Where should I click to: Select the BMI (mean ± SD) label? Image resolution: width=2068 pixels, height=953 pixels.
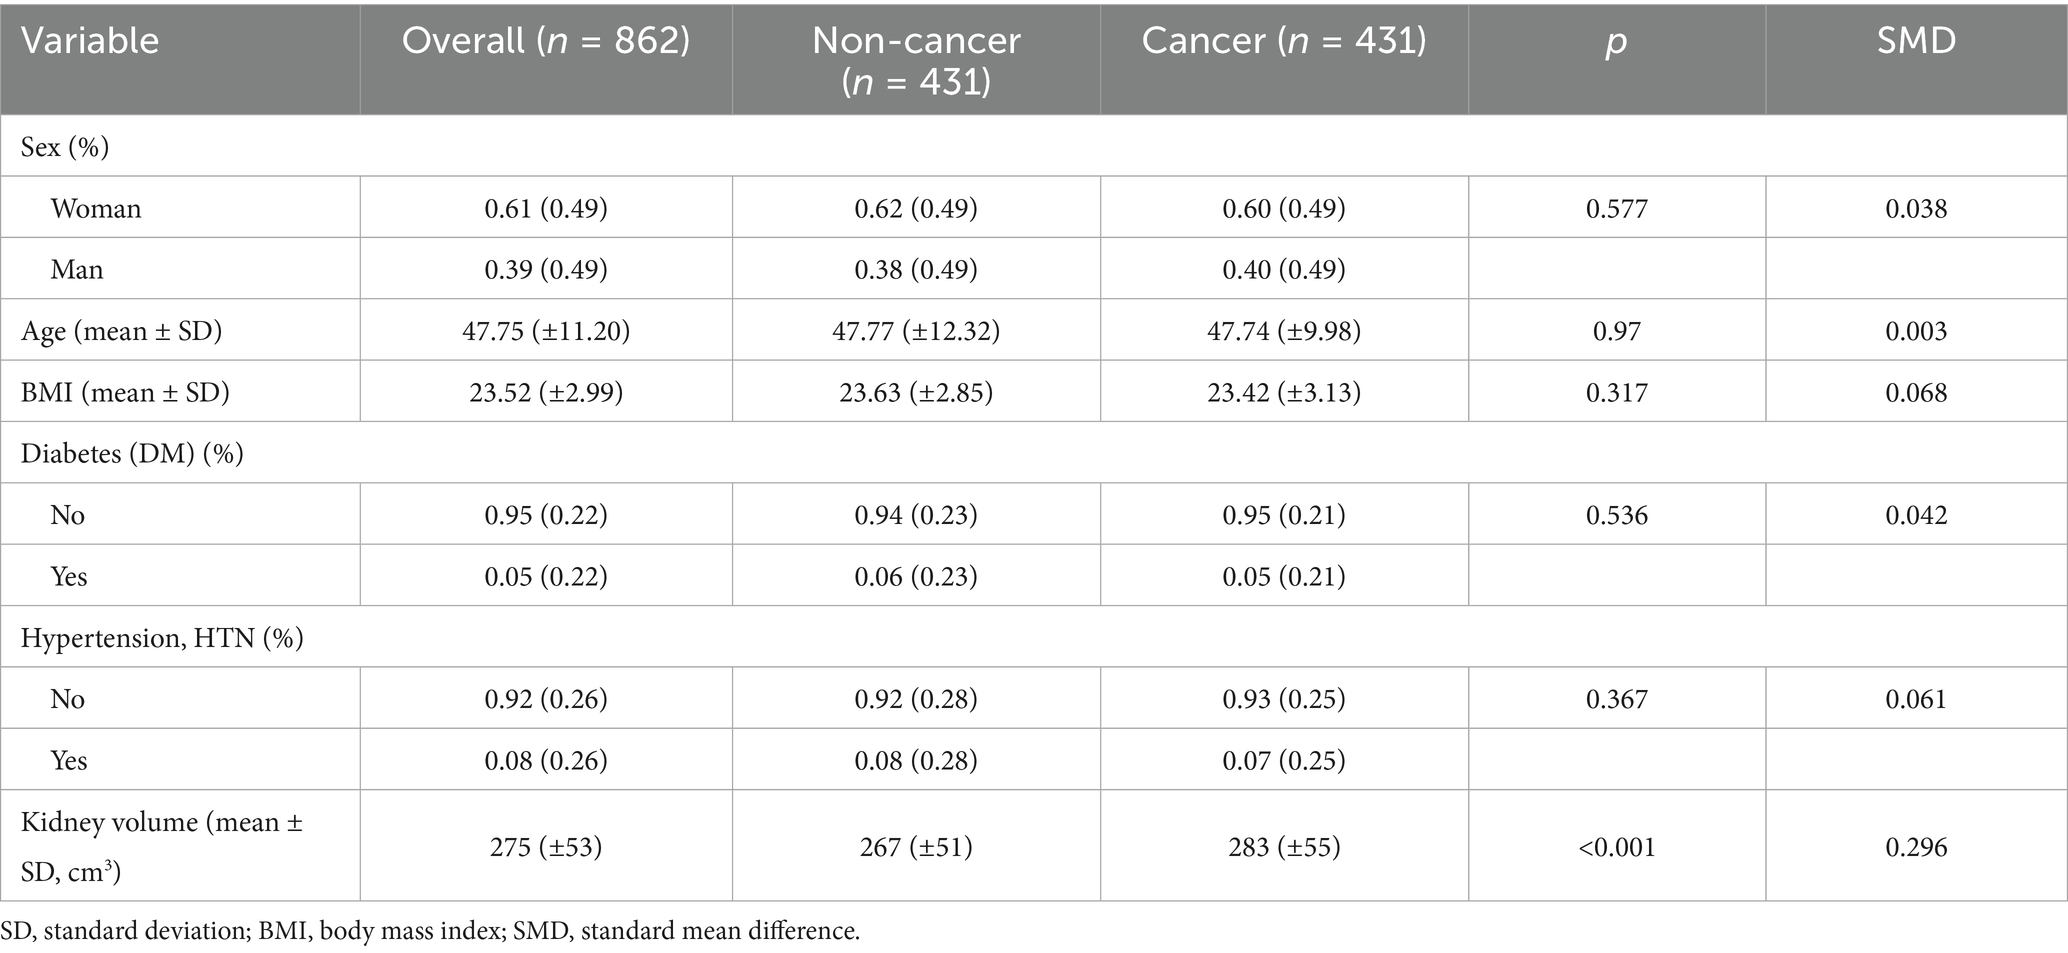125,392
